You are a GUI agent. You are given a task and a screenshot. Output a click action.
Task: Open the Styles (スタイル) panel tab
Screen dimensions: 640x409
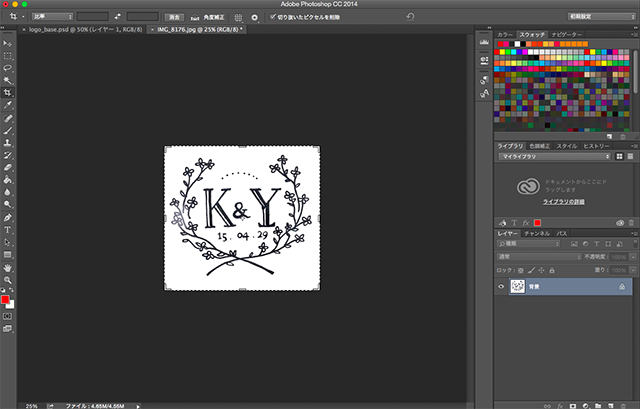[x=567, y=146]
